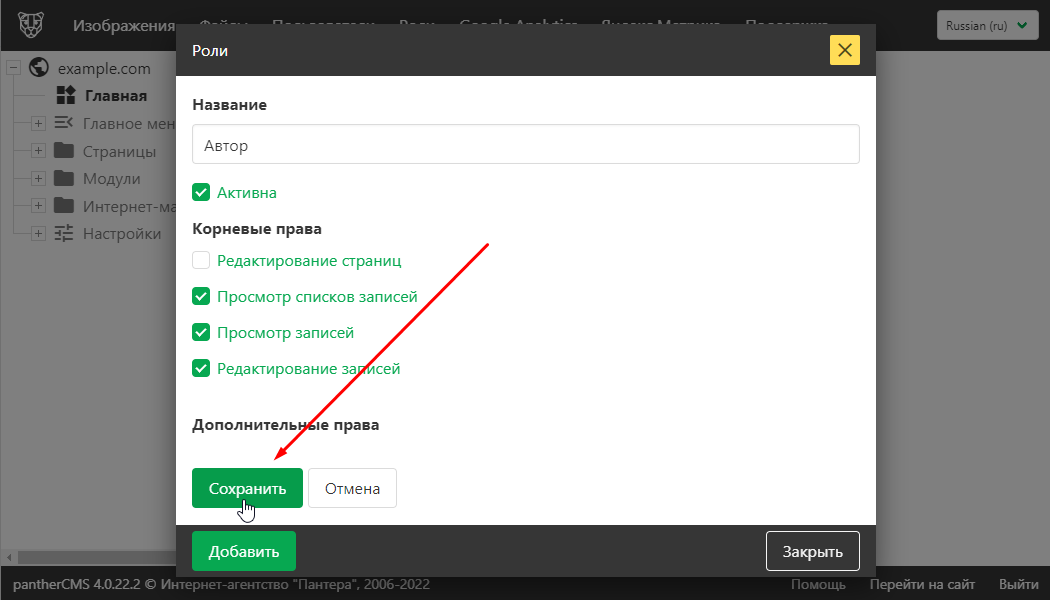
Task: Click the Выйти link in footer
Action: [x=1017, y=584]
